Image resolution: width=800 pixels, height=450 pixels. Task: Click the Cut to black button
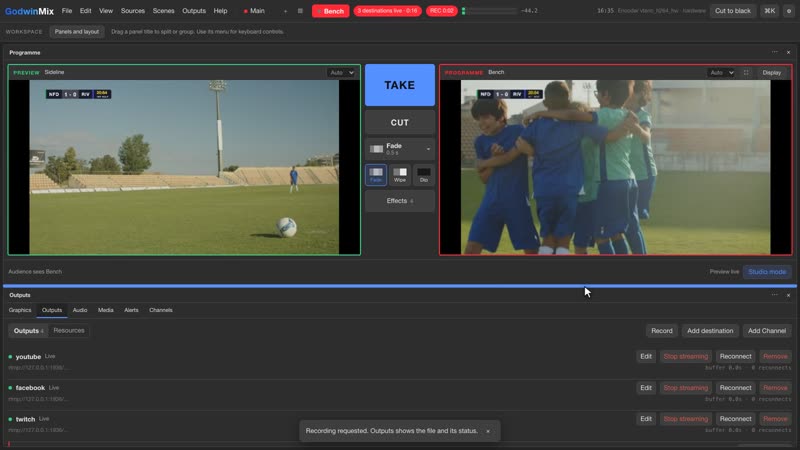(x=733, y=11)
